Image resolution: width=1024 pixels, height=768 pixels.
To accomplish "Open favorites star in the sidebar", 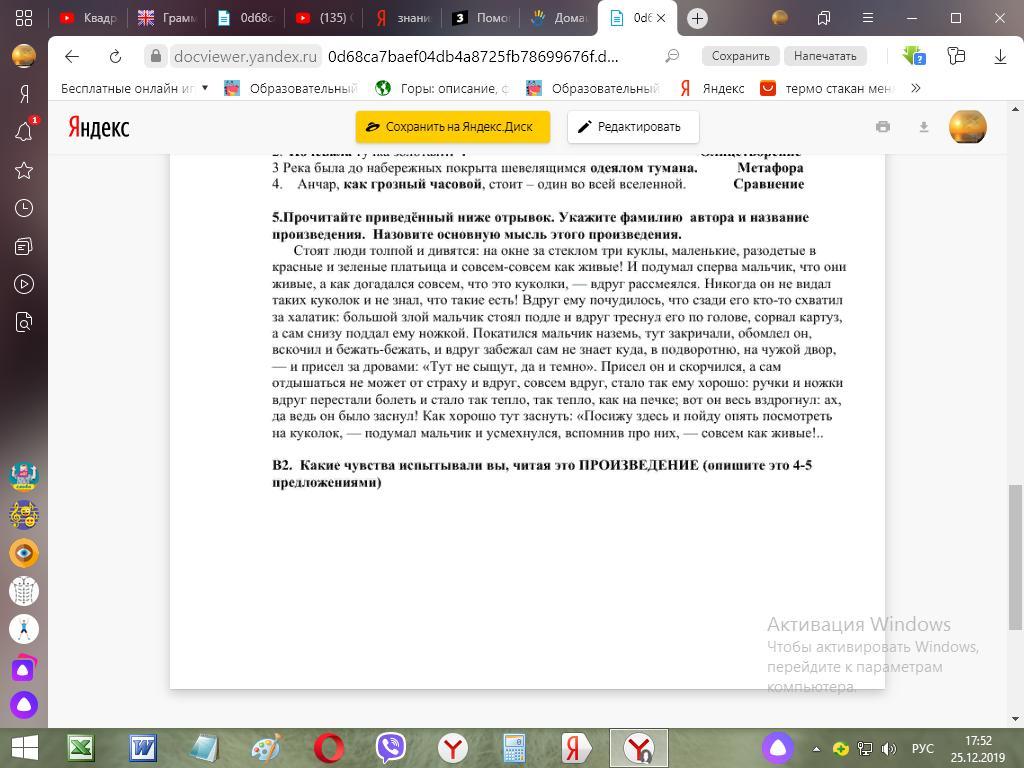I will 24,170.
